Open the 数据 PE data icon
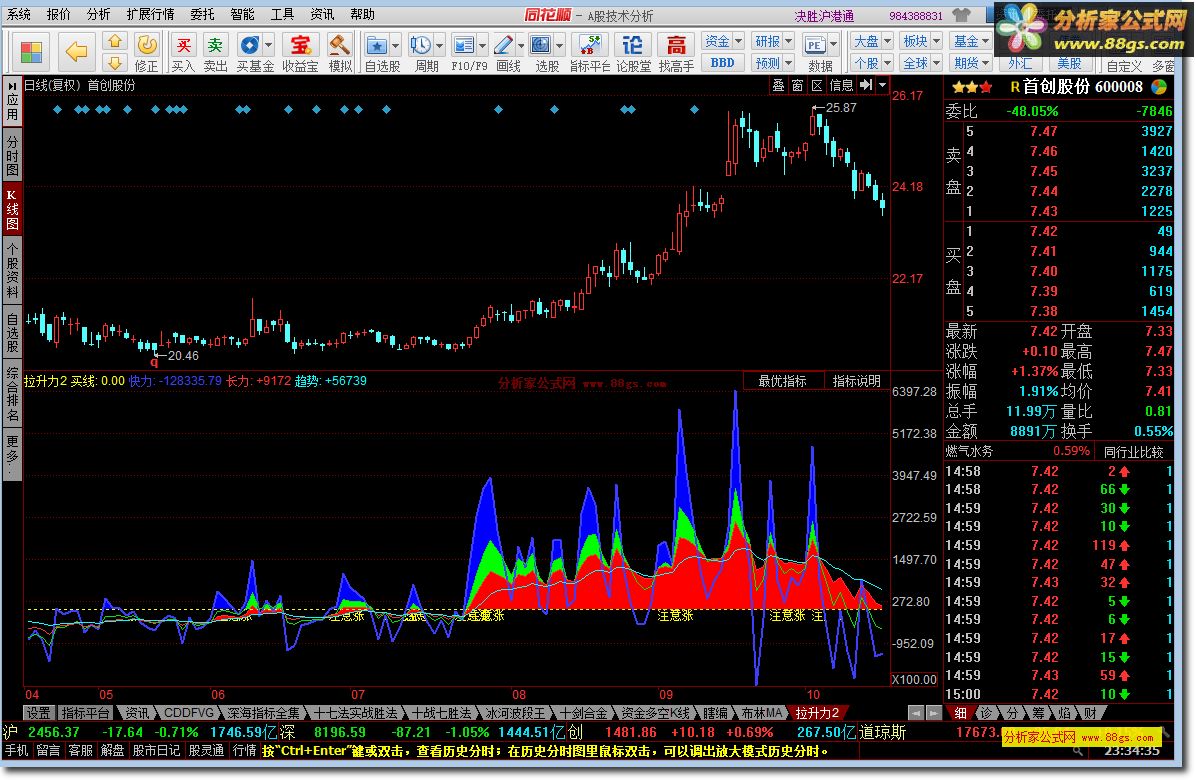The height and width of the screenshot is (780, 1196). 815,46
